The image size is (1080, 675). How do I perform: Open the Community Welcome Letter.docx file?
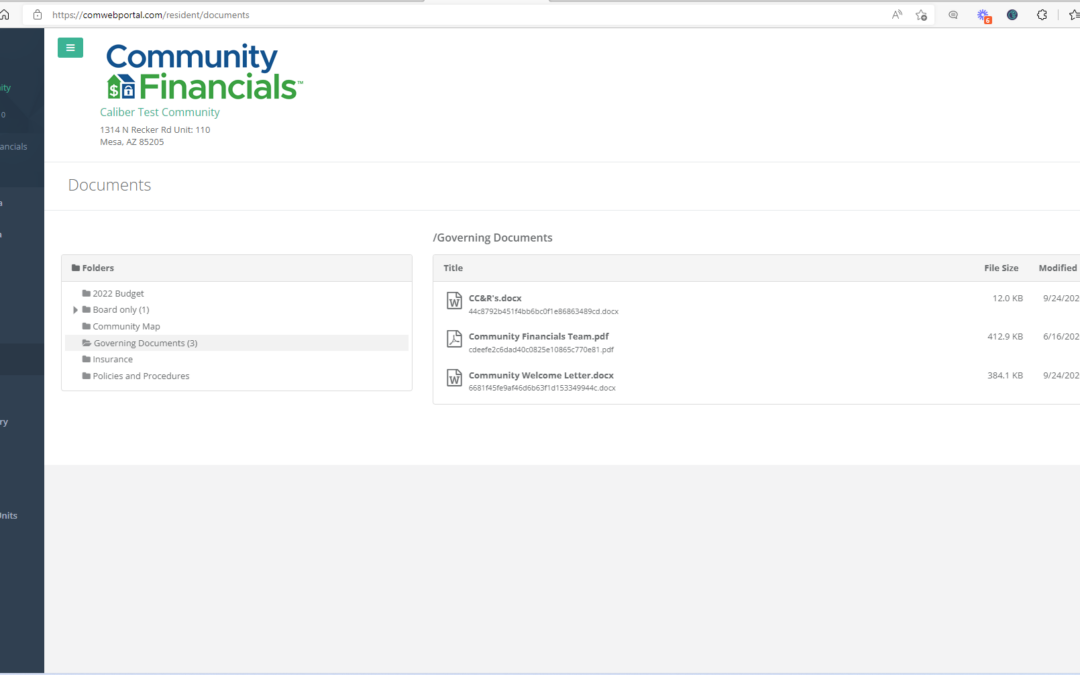tap(541, 375)
